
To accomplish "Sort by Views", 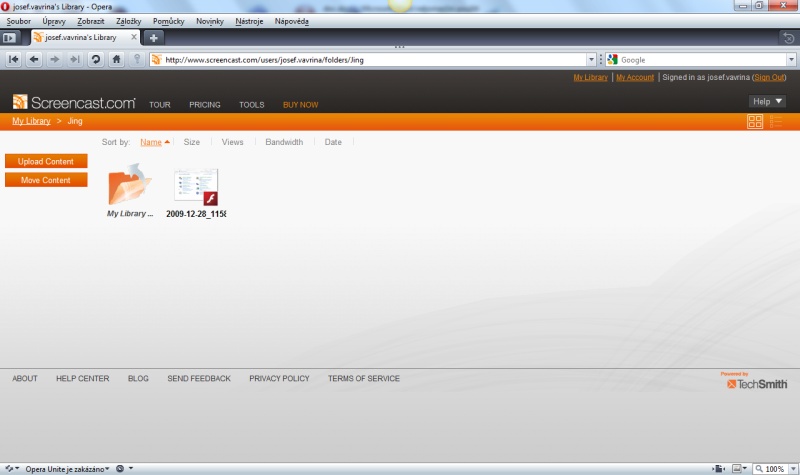I will click(x=232, y=142).
